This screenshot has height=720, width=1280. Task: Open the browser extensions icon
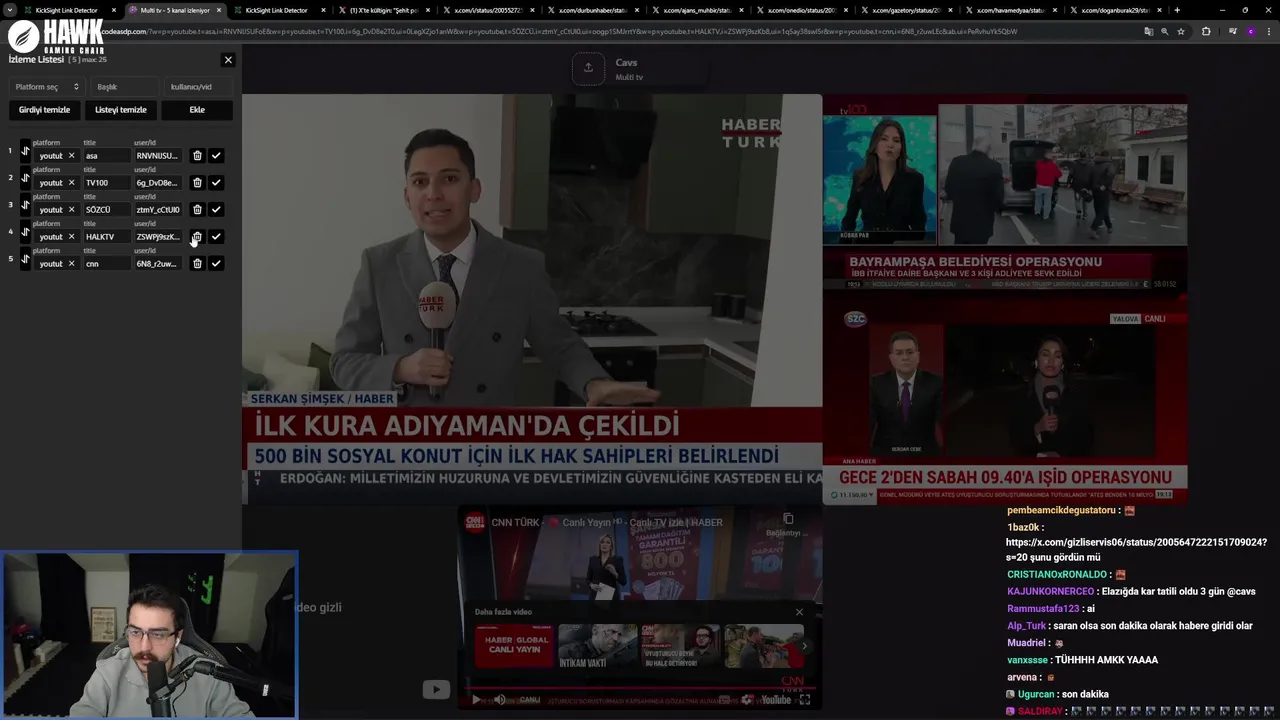[1206, 31]
